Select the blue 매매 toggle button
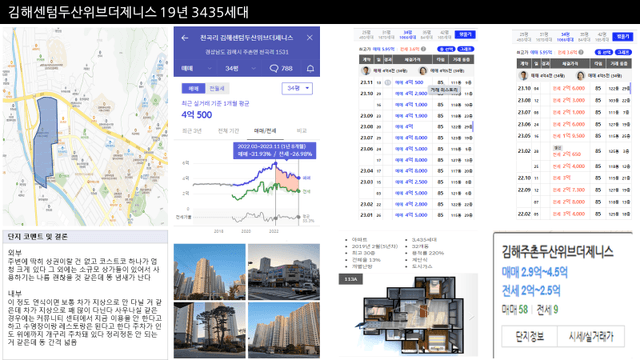Viewport: 640px width, 360px height. (x=194, y=88)
